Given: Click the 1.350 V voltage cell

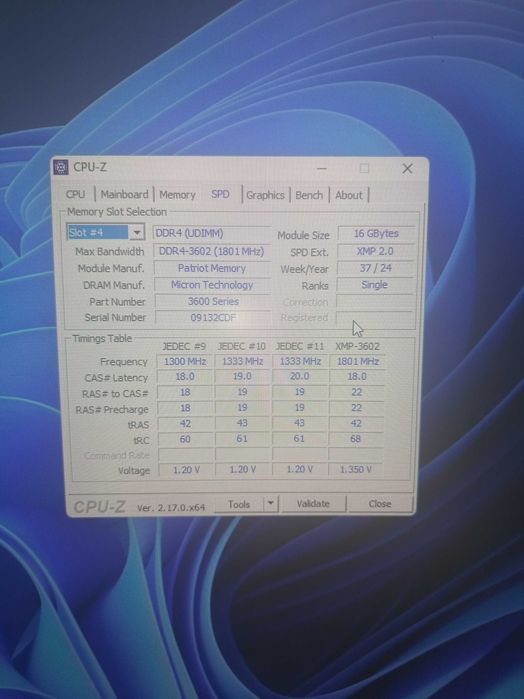Looking at the screenshot, I should (355, 469).
